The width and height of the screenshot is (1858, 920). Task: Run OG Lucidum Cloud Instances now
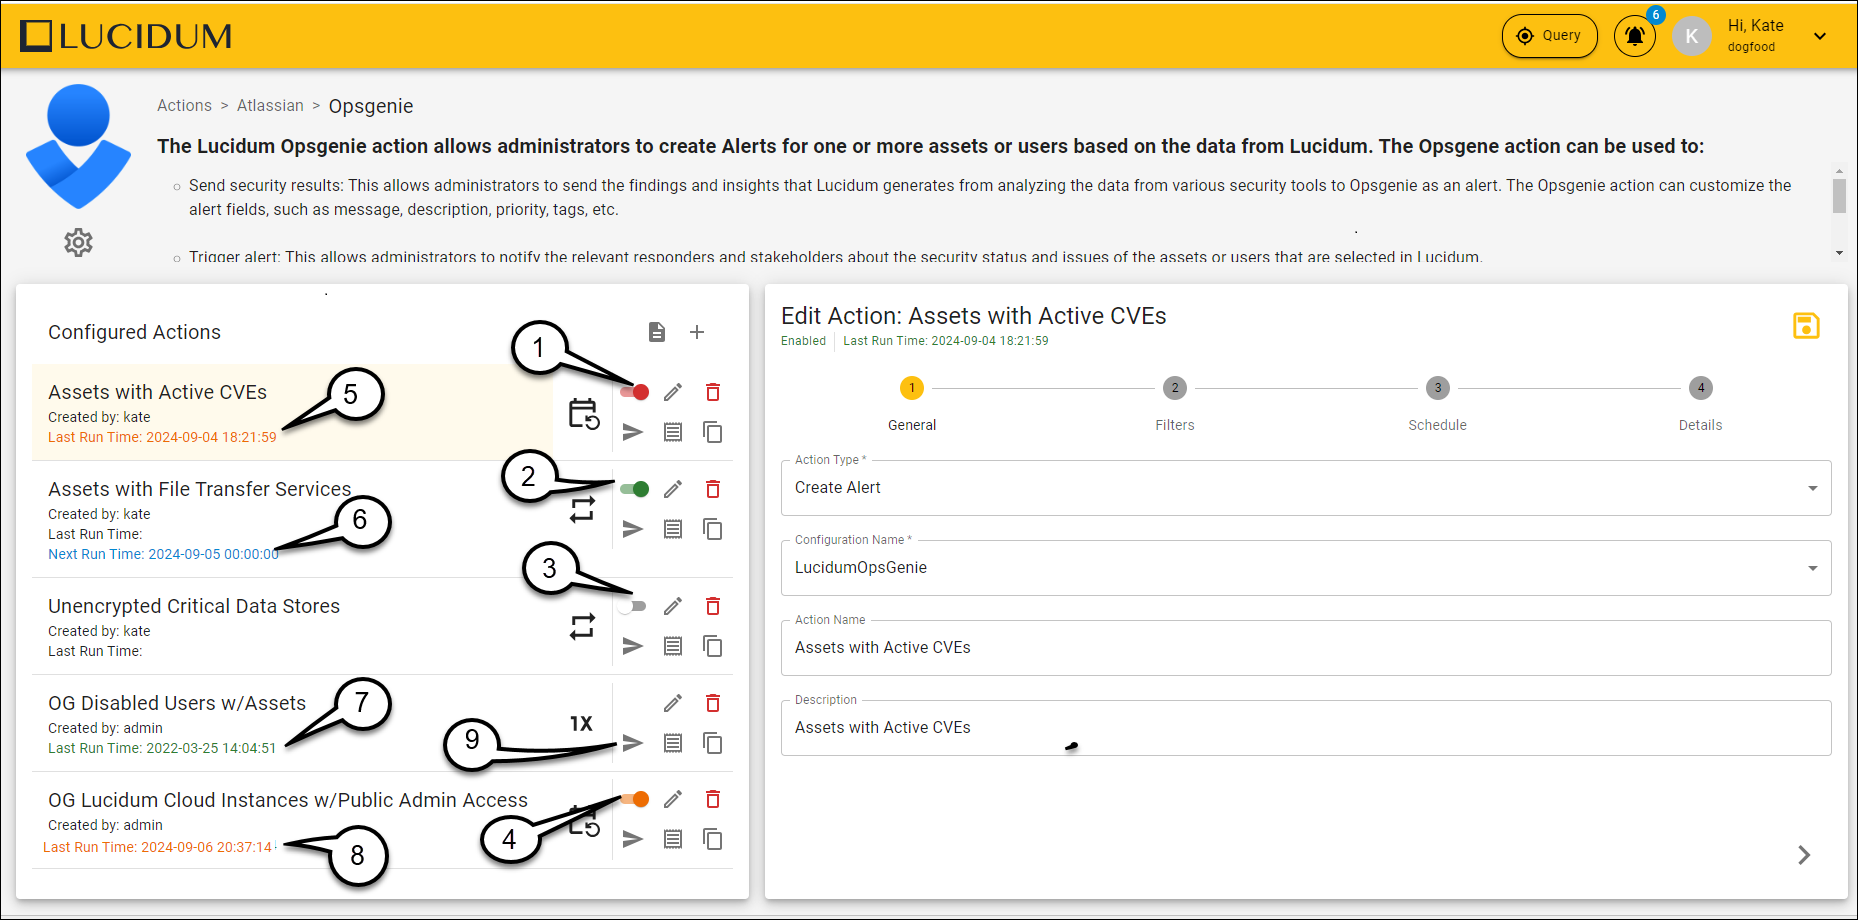(633, 839)
